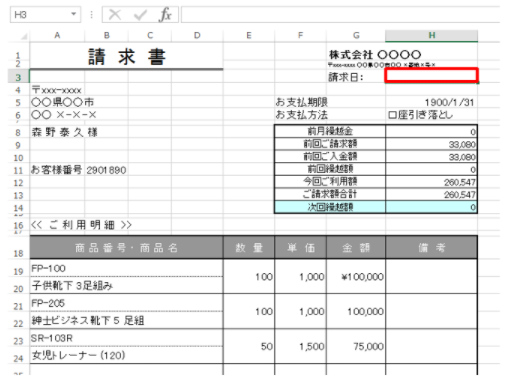This screenshot has width=517, height=380.
Task: Select the 備考 header cell
Action: click(432, 247)
